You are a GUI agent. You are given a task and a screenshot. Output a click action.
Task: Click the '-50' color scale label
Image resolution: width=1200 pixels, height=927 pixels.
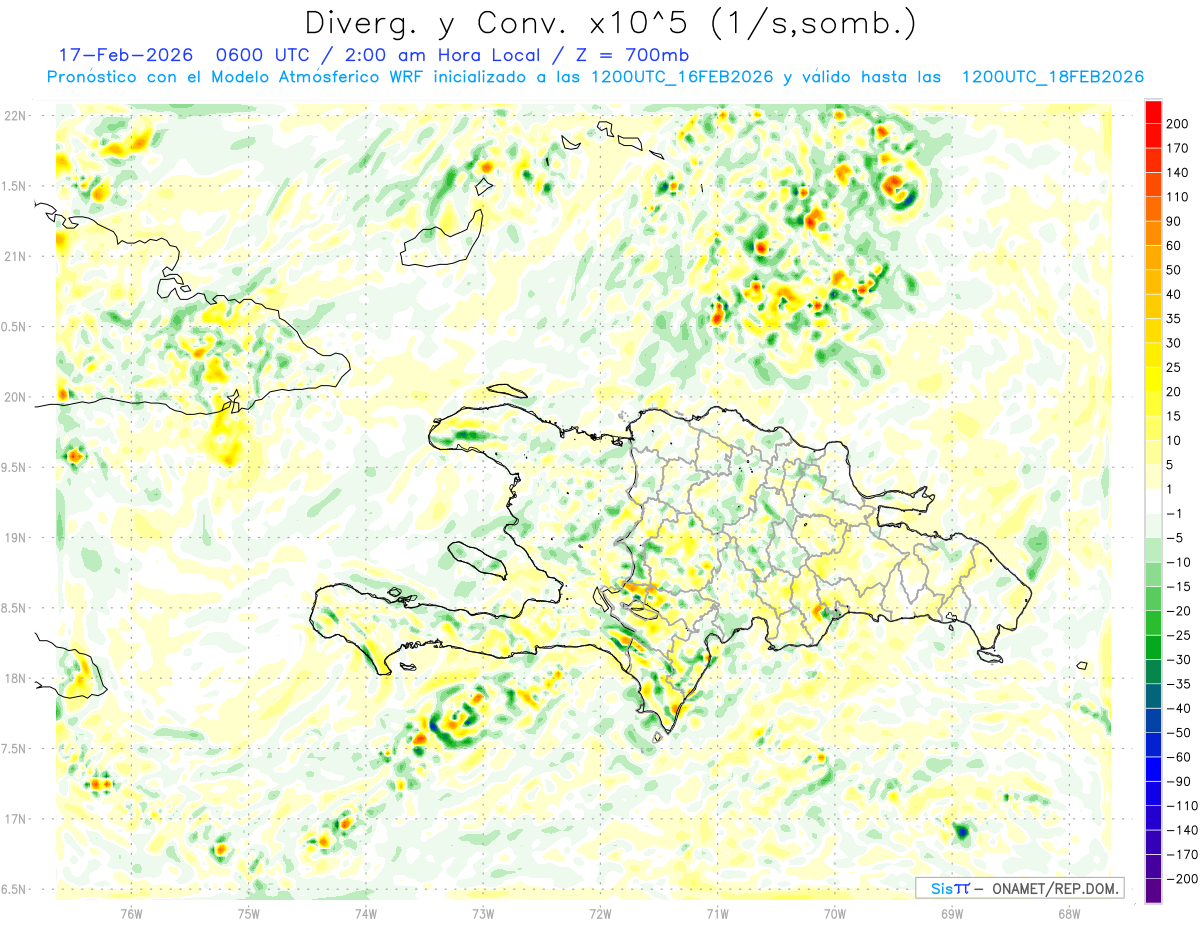tap(1180, 733)
